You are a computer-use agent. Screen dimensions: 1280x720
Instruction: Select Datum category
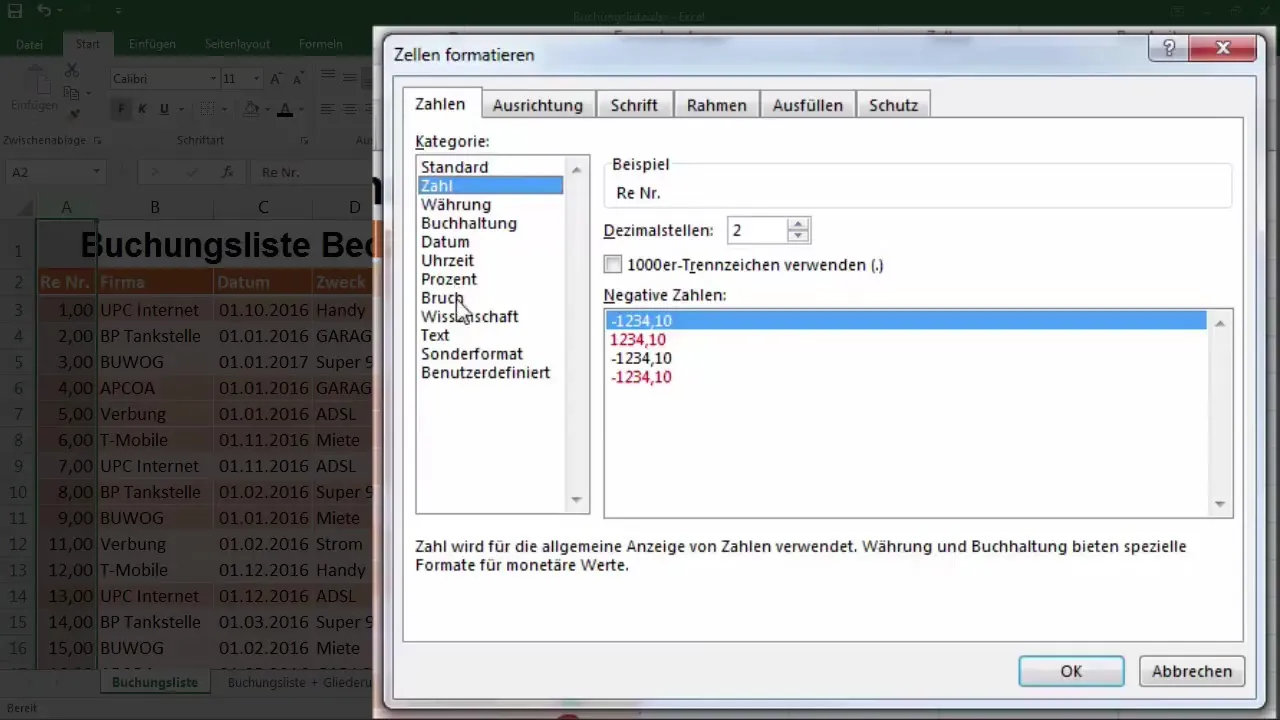(490, 242)
